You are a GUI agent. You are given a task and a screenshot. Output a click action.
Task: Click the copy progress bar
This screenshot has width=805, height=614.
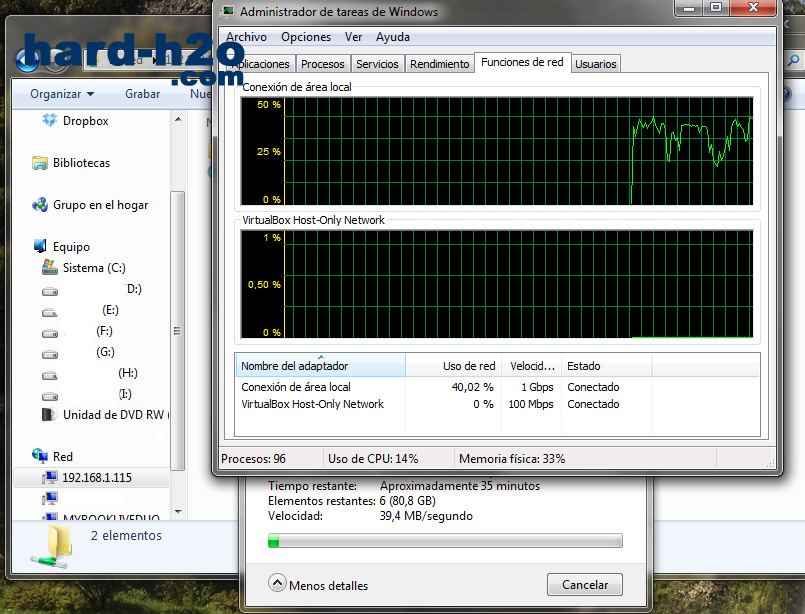click(445, 541)
